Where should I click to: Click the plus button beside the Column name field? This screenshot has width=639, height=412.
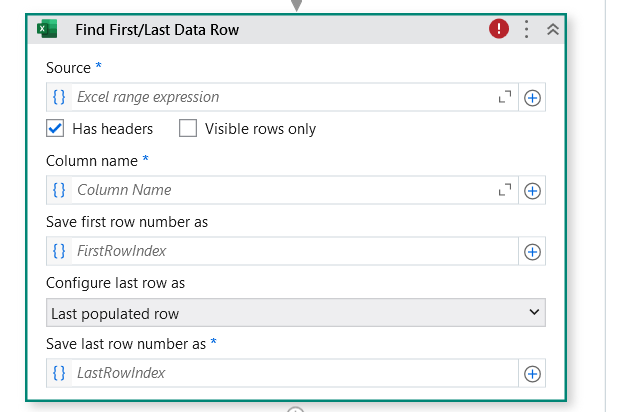[533, 190]
